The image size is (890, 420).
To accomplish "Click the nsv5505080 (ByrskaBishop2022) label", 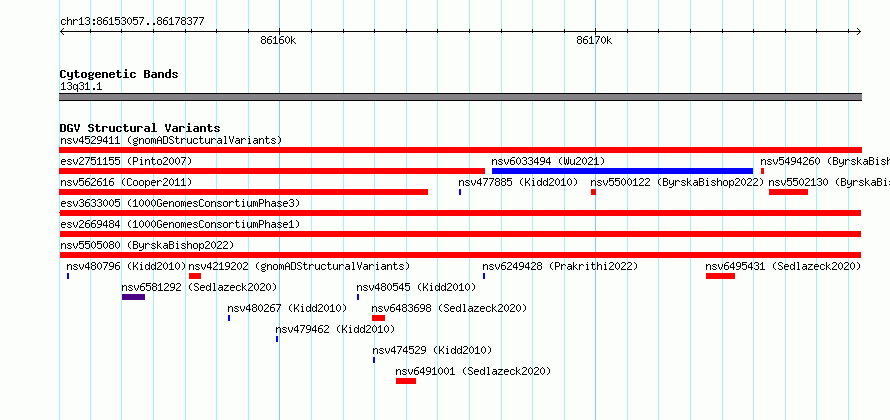I will coord(147,246).
